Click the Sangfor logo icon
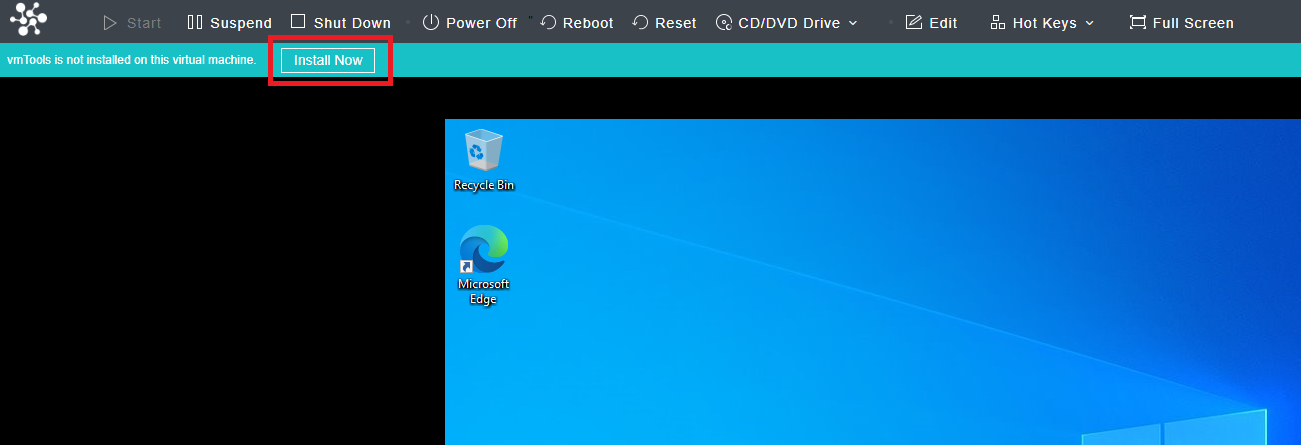This screenshot has width=1301, height=445. tap(29, 19)
